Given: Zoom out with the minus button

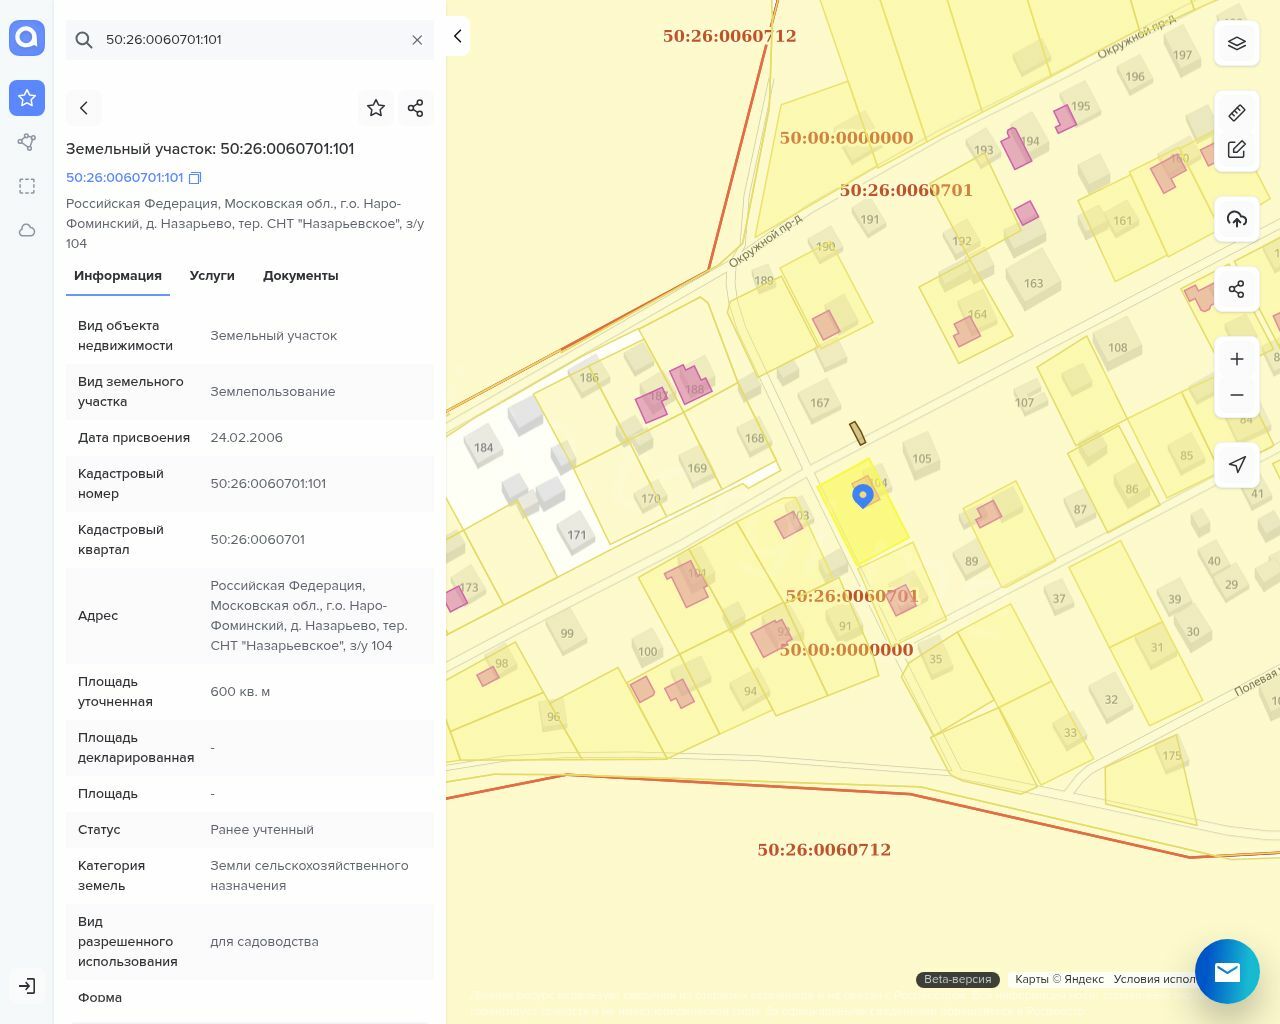Looking at the screenshot, I should tap(1237, 395).
